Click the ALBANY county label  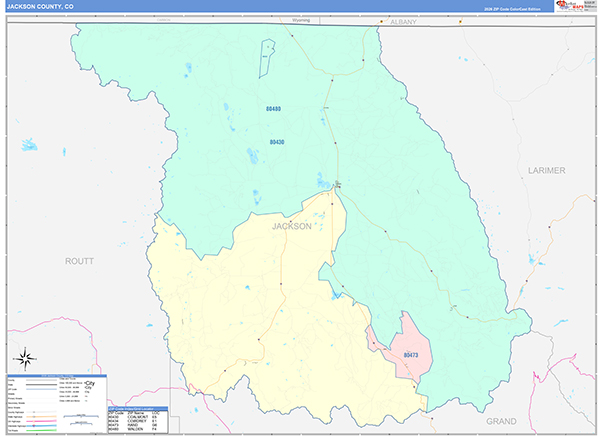tap(403, 22)
